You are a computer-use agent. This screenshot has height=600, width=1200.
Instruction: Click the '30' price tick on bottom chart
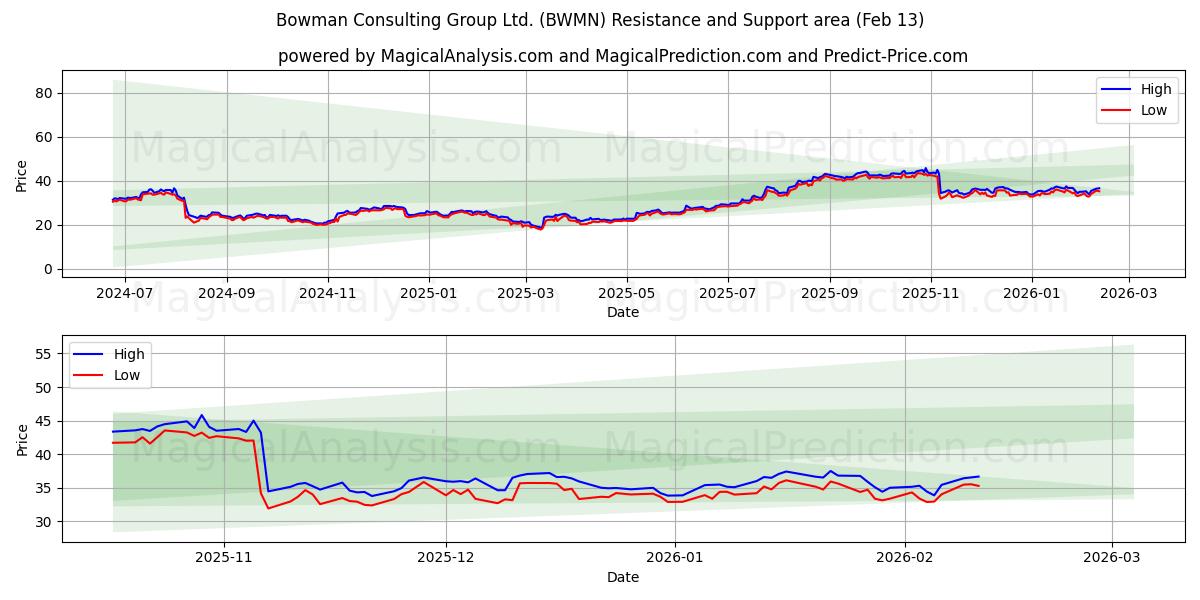tap(45, 522)
